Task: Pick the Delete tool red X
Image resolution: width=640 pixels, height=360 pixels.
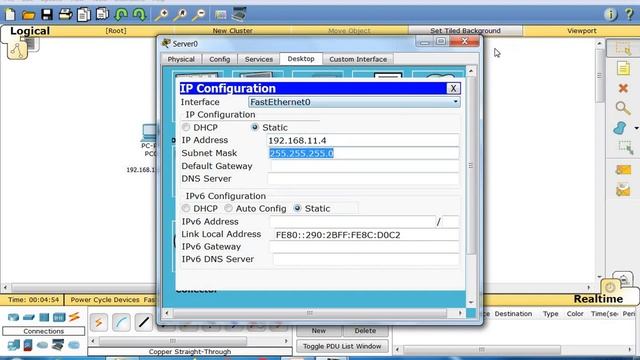Action: click(x=623, y=88)
